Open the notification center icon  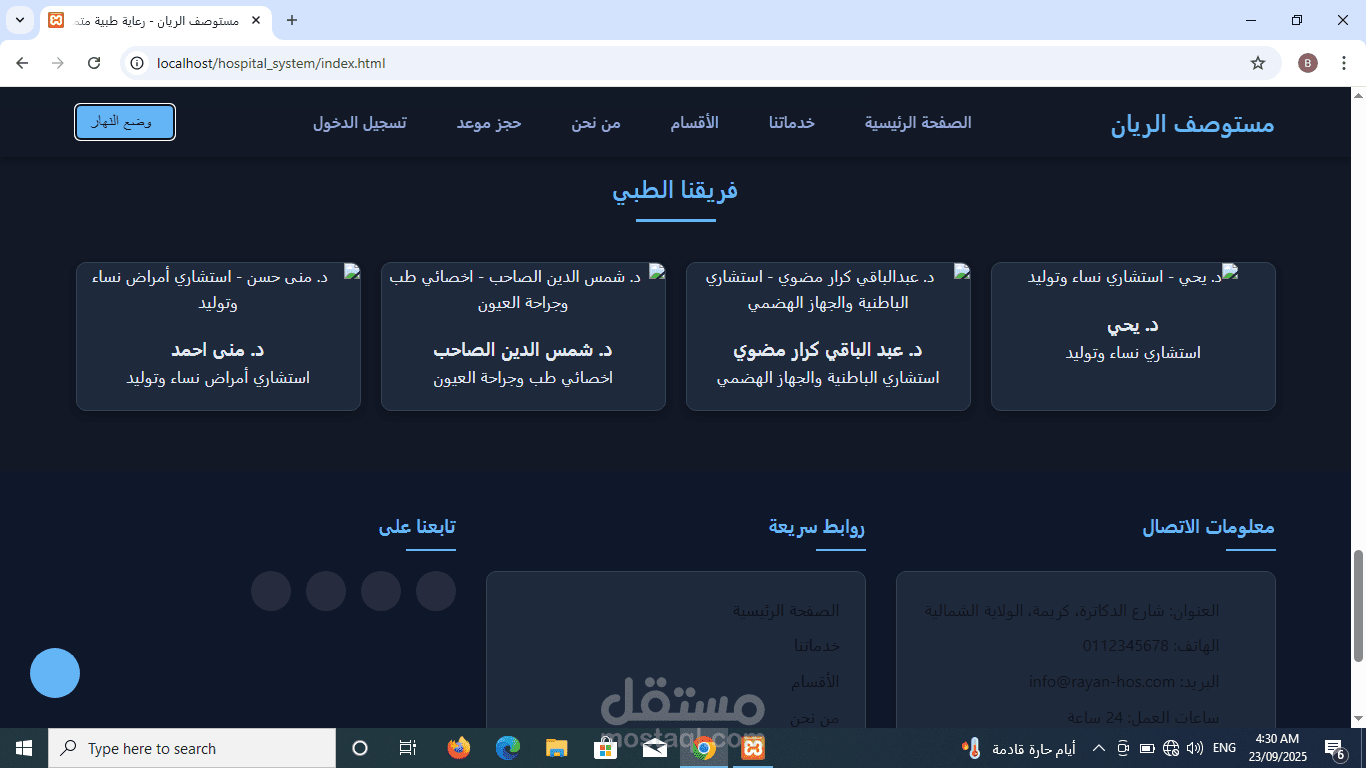tap(1335, 748)
